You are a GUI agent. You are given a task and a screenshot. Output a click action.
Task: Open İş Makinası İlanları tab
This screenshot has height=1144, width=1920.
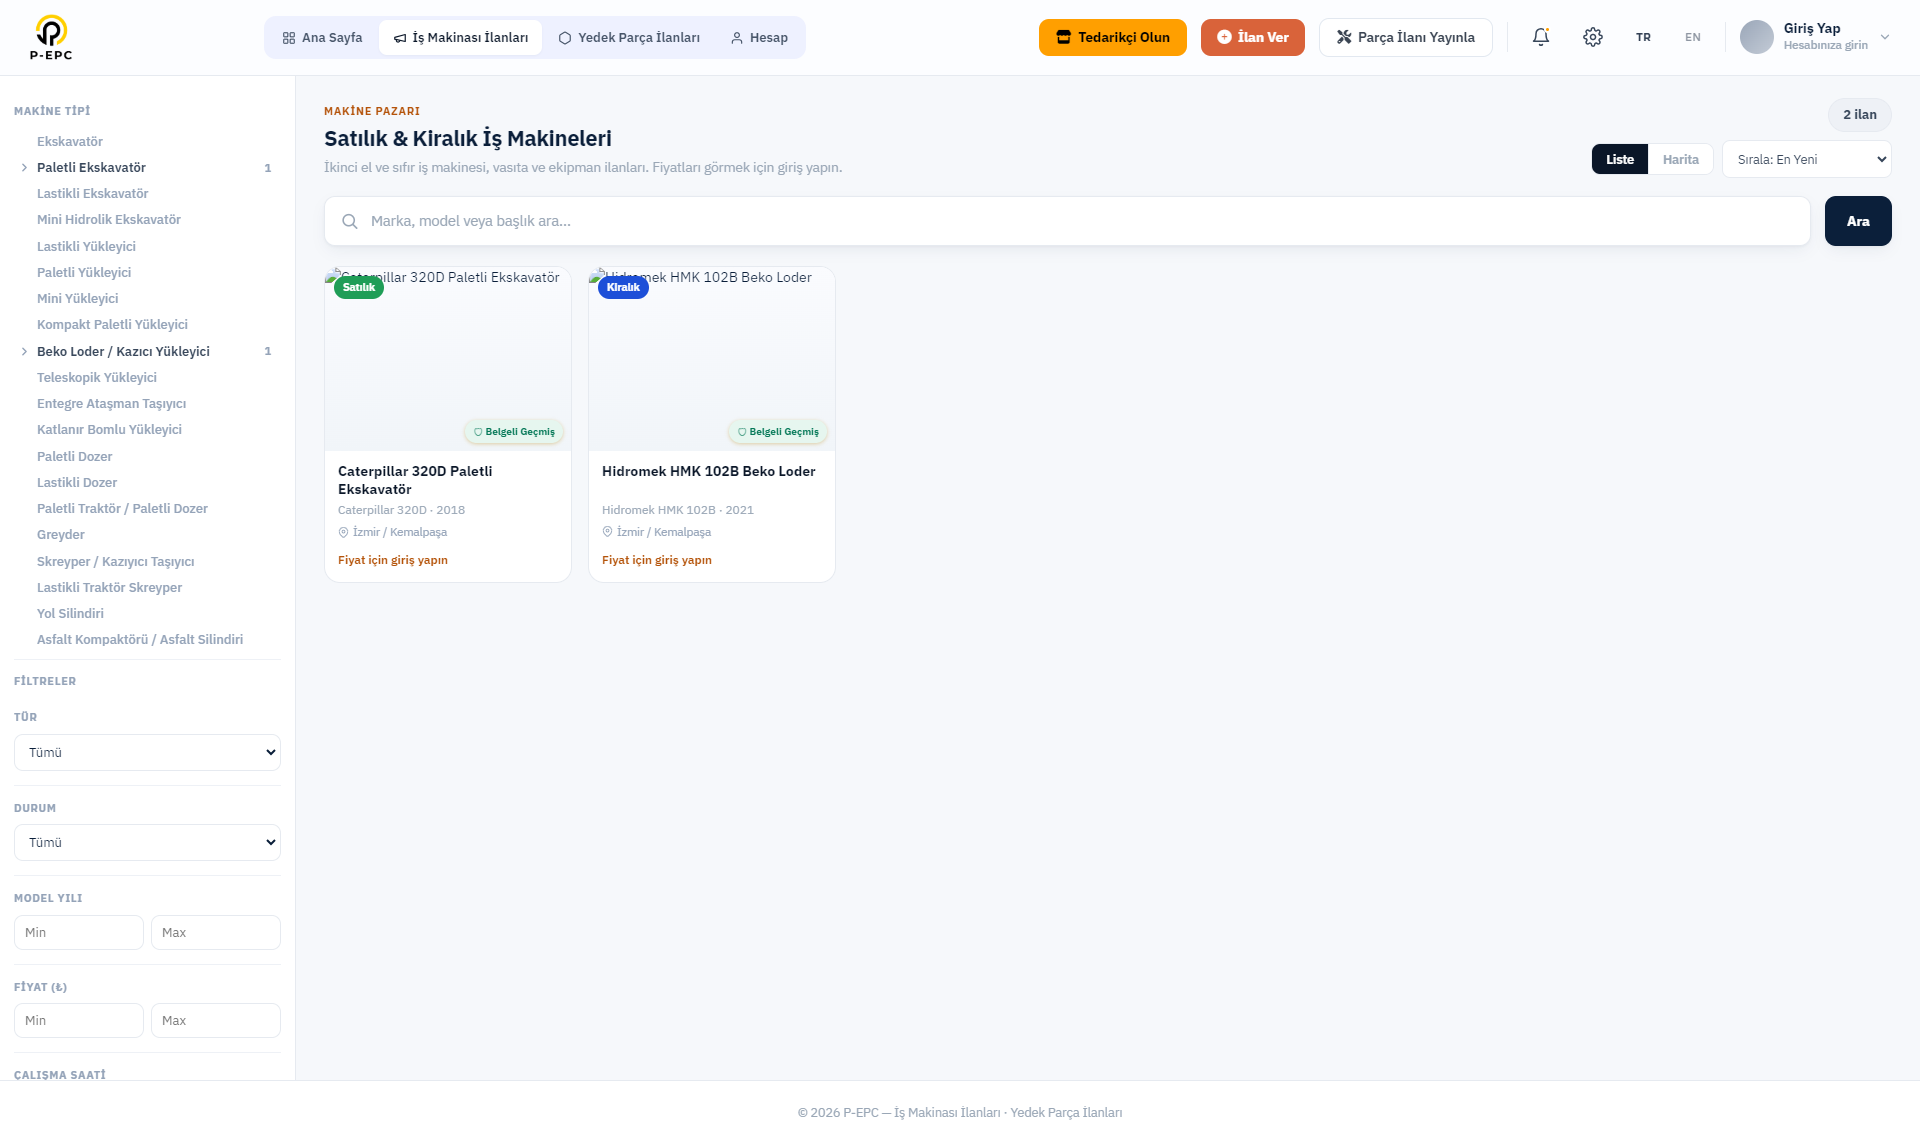[x=460, y=37]
